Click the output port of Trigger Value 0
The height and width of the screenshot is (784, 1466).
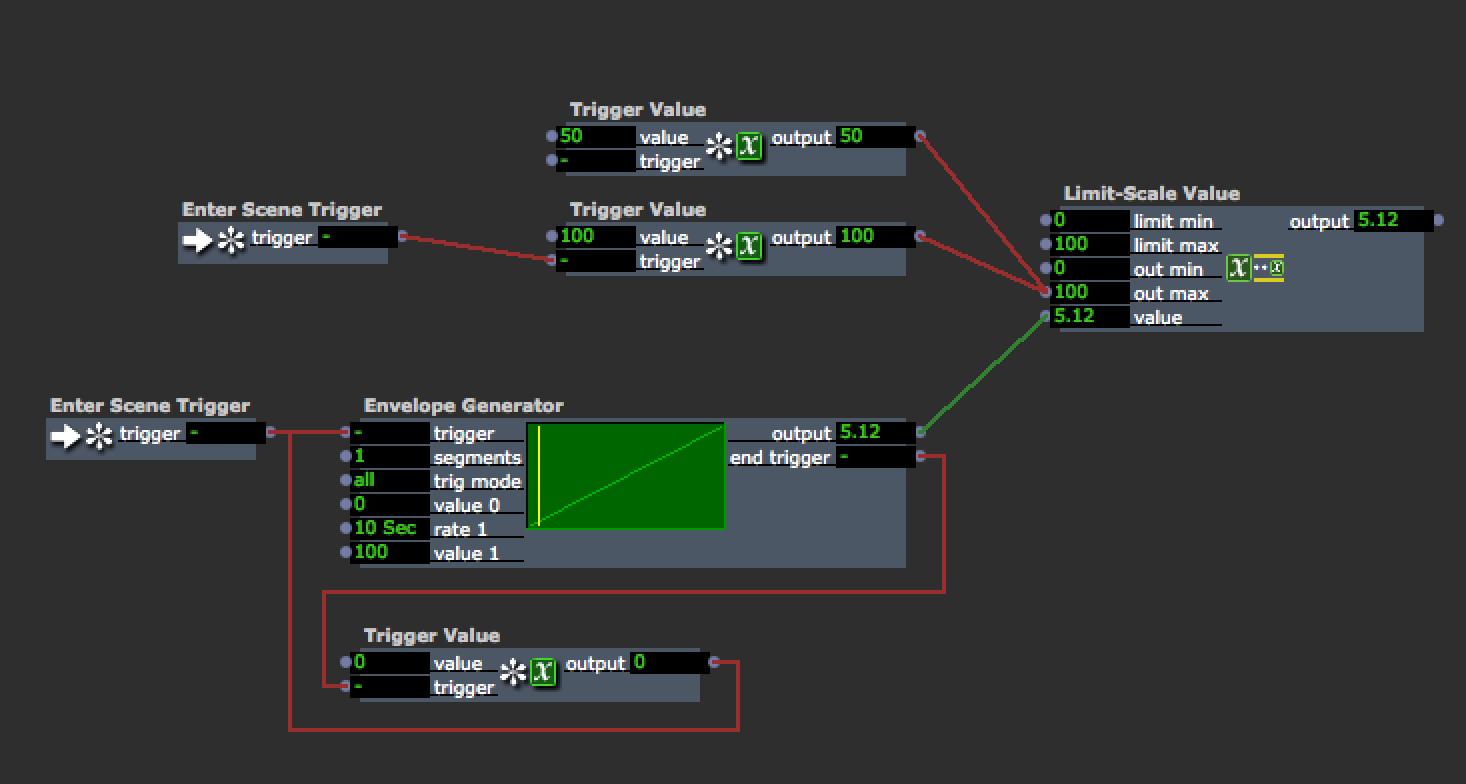(x=714, y=662)
